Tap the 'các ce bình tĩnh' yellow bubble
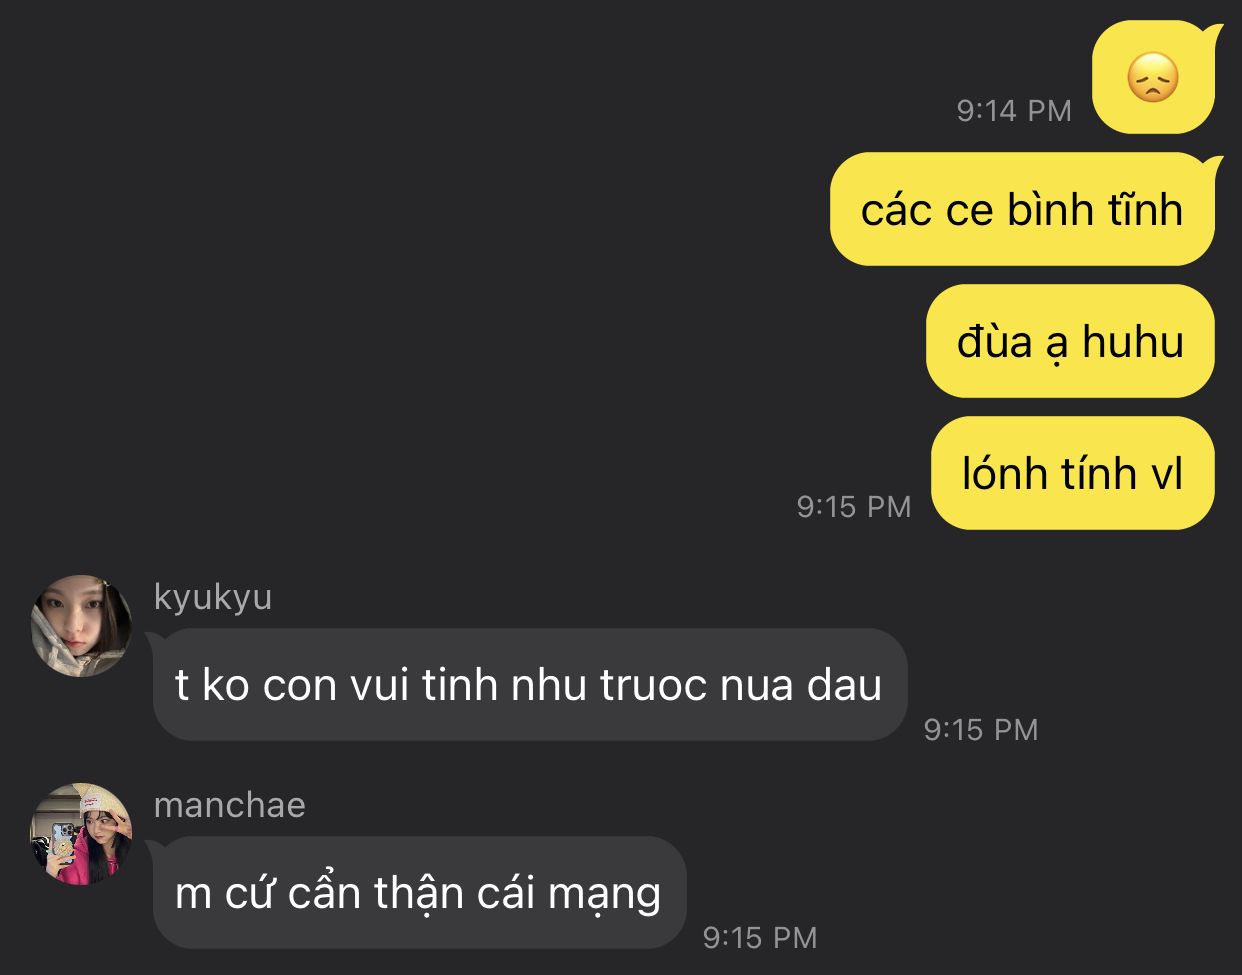The image size is (1242, 975). [x=1023, y=209]
